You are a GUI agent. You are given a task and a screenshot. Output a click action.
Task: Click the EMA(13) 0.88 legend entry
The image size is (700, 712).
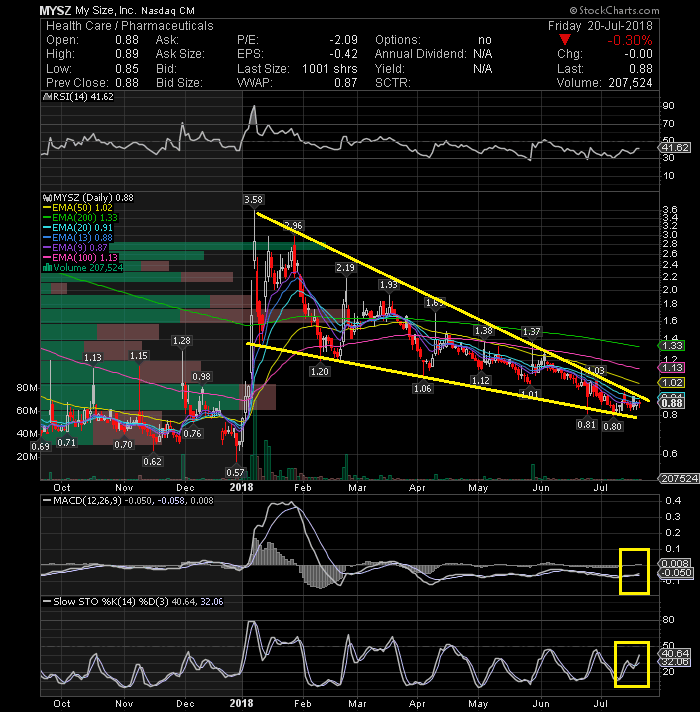click(x=82, y=237)
